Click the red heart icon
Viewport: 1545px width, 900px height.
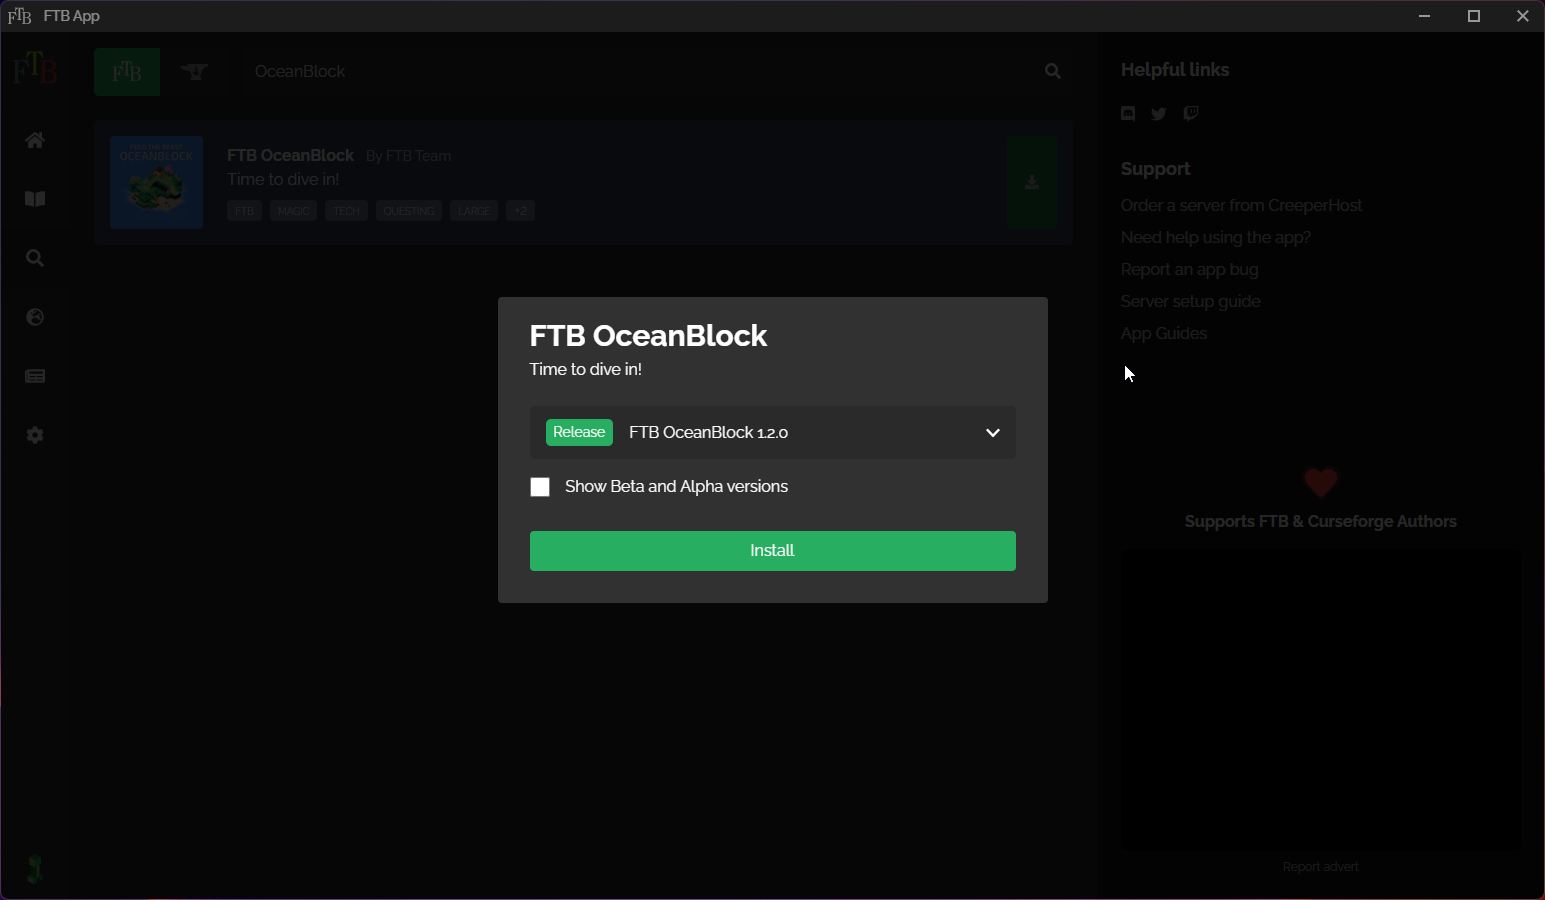pyautogui.click(x=1321, y=484)
